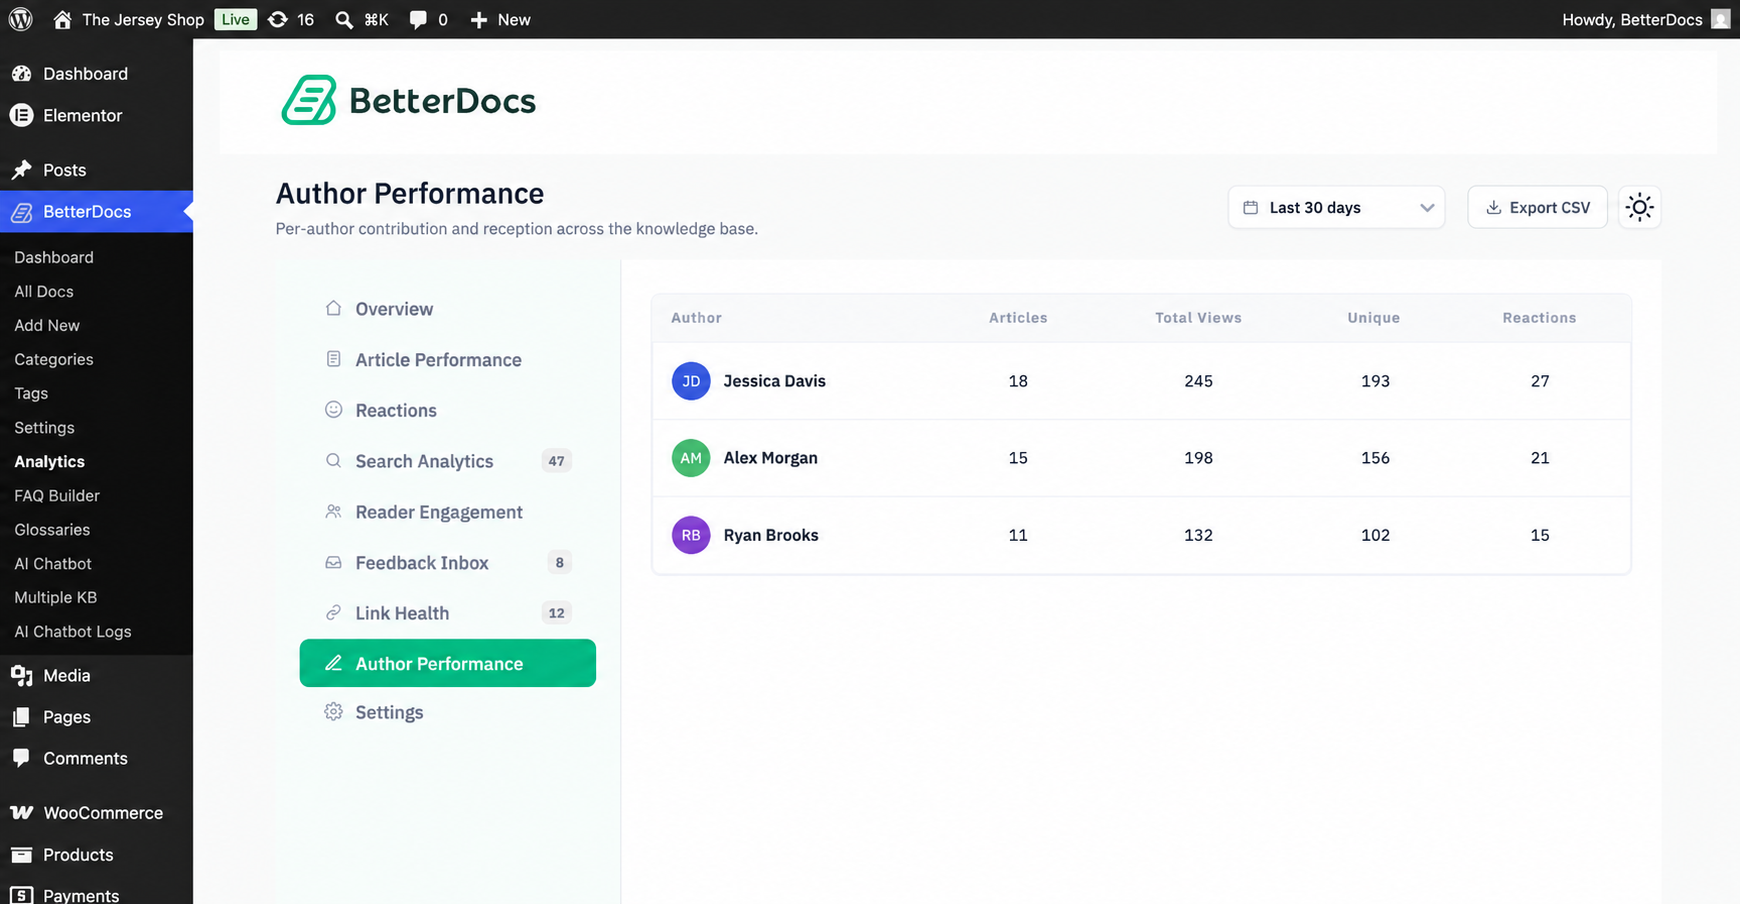Open the Analytics submenu item
Screen dimensions: 1740x904
click(x=49, y=461)
